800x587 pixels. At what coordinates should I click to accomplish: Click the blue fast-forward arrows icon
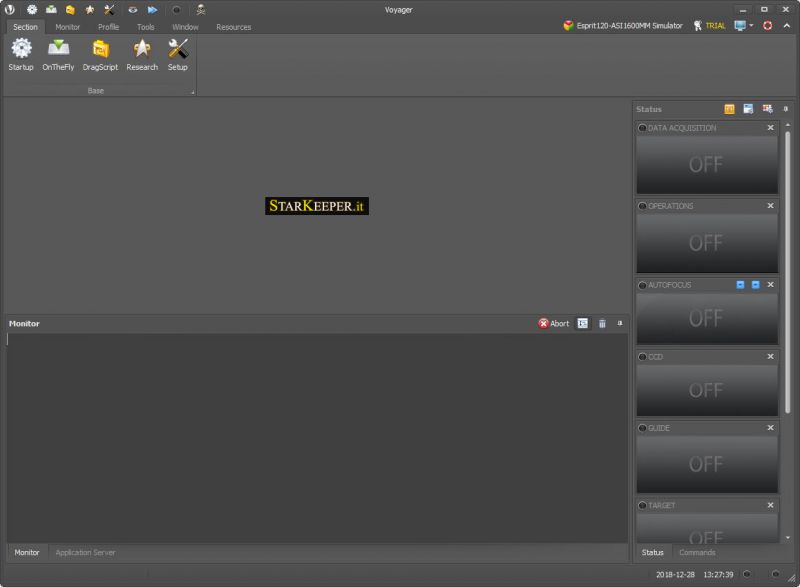(153, 9)
